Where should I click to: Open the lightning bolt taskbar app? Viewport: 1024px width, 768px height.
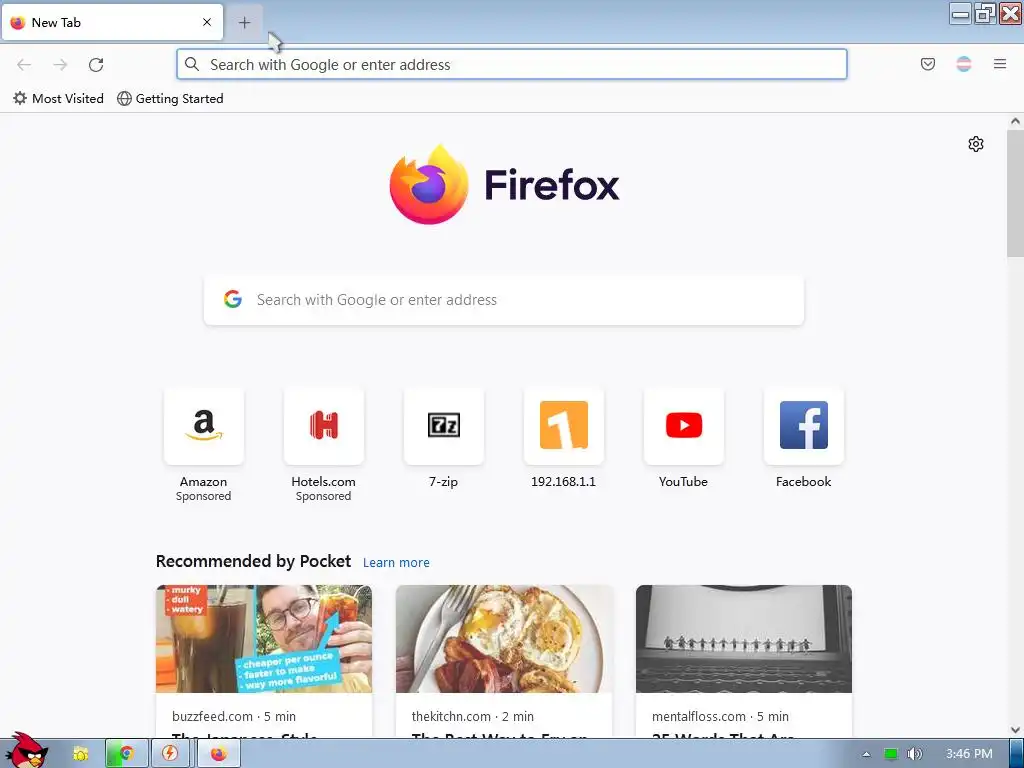170,754
